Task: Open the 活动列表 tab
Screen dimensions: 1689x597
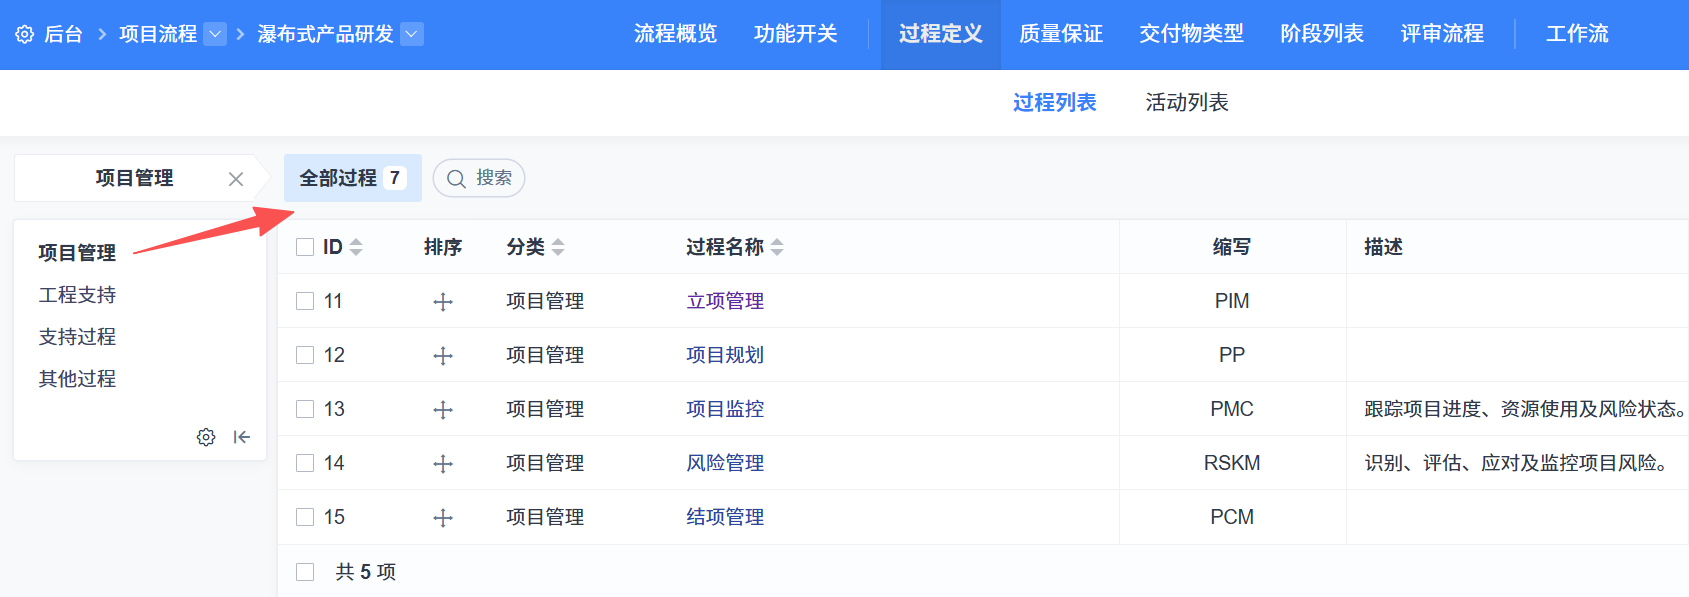Action: pos(1186,102)
